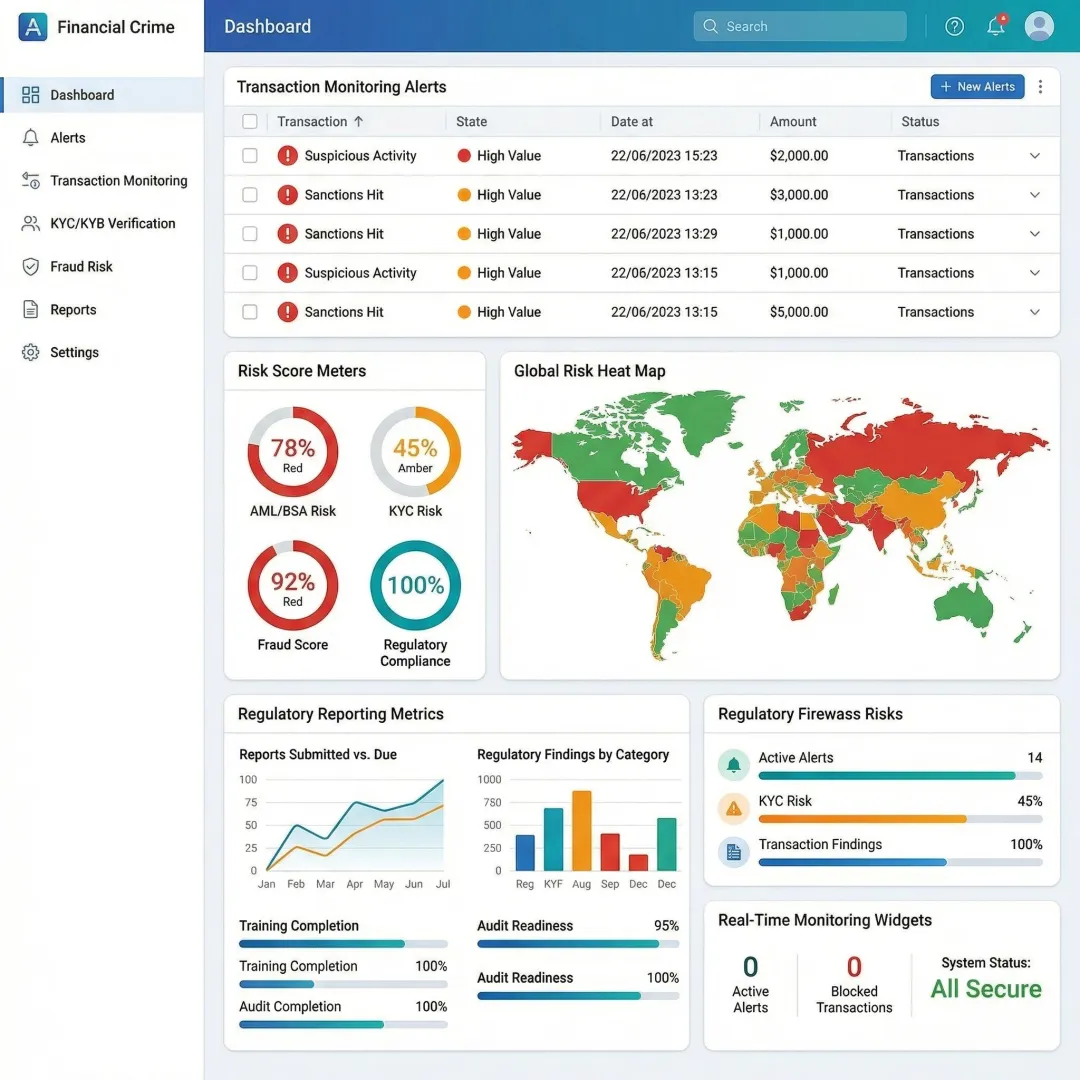Expand the $3,000.00 transaction row chevron

click(1035, 195)
